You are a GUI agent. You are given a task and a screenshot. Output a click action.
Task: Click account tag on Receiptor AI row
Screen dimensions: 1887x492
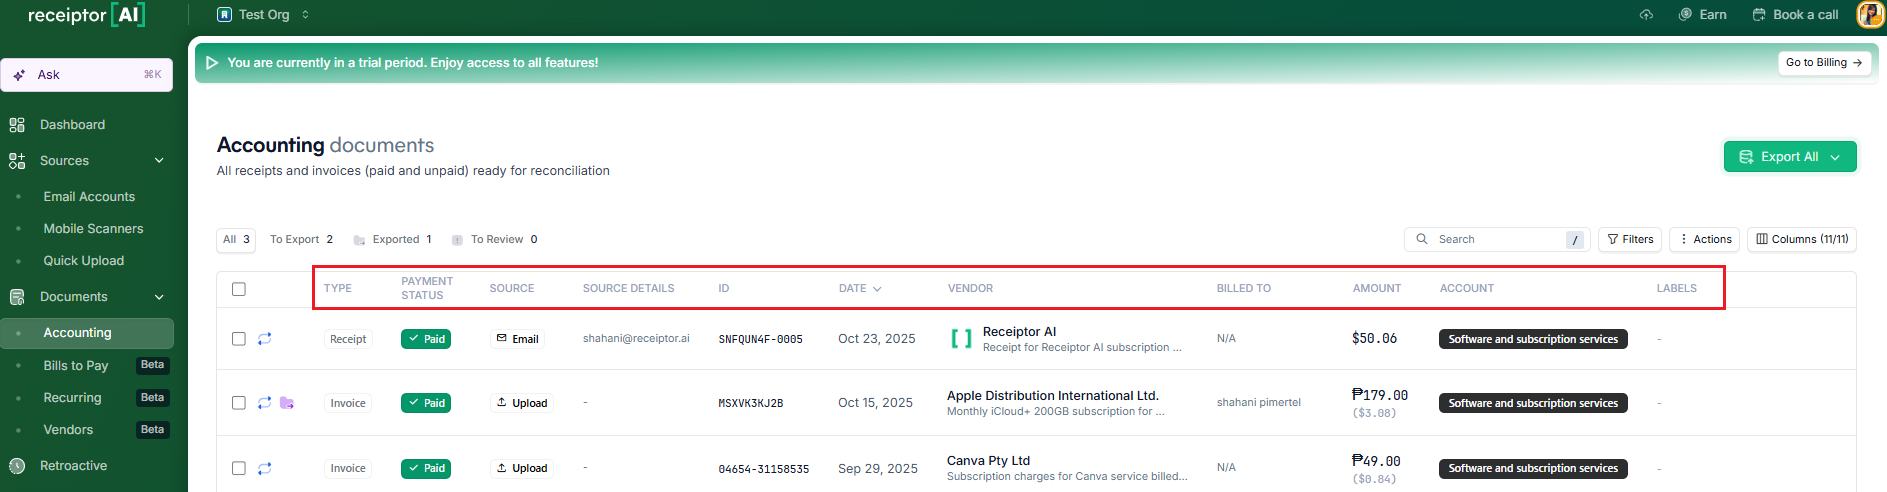point(1533,339)
